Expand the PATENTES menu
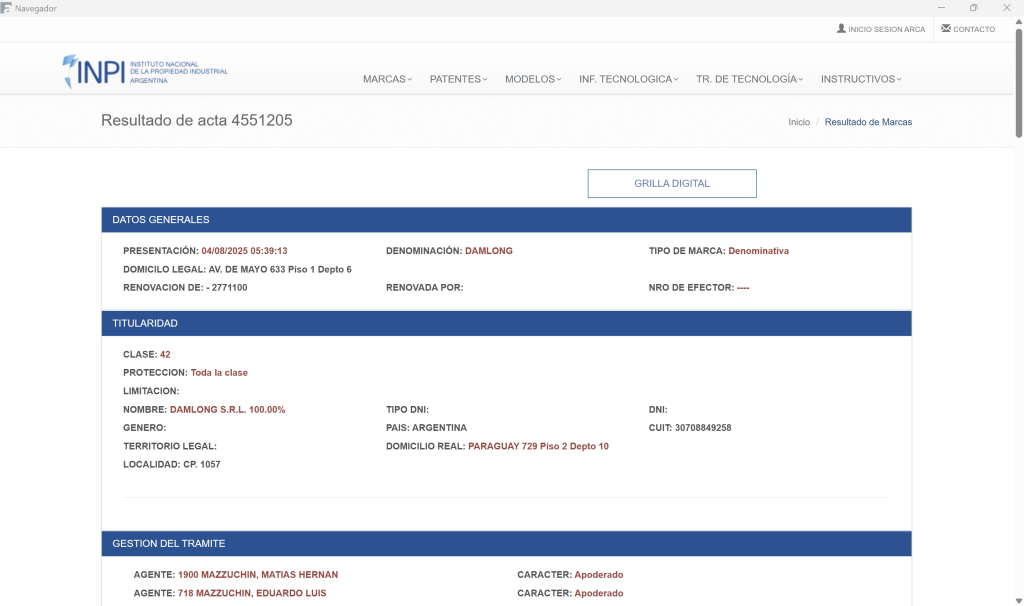1024x606 pixels. (458, 79)
